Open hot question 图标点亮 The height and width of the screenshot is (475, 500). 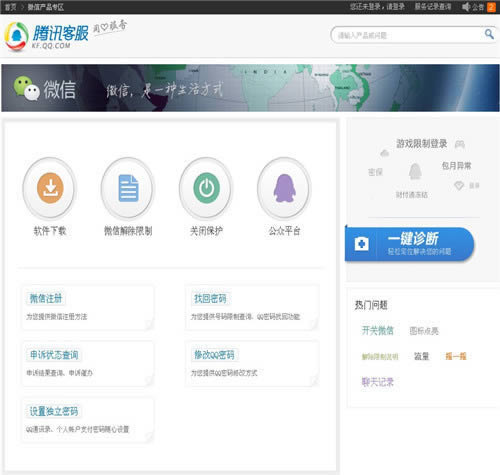424,331
